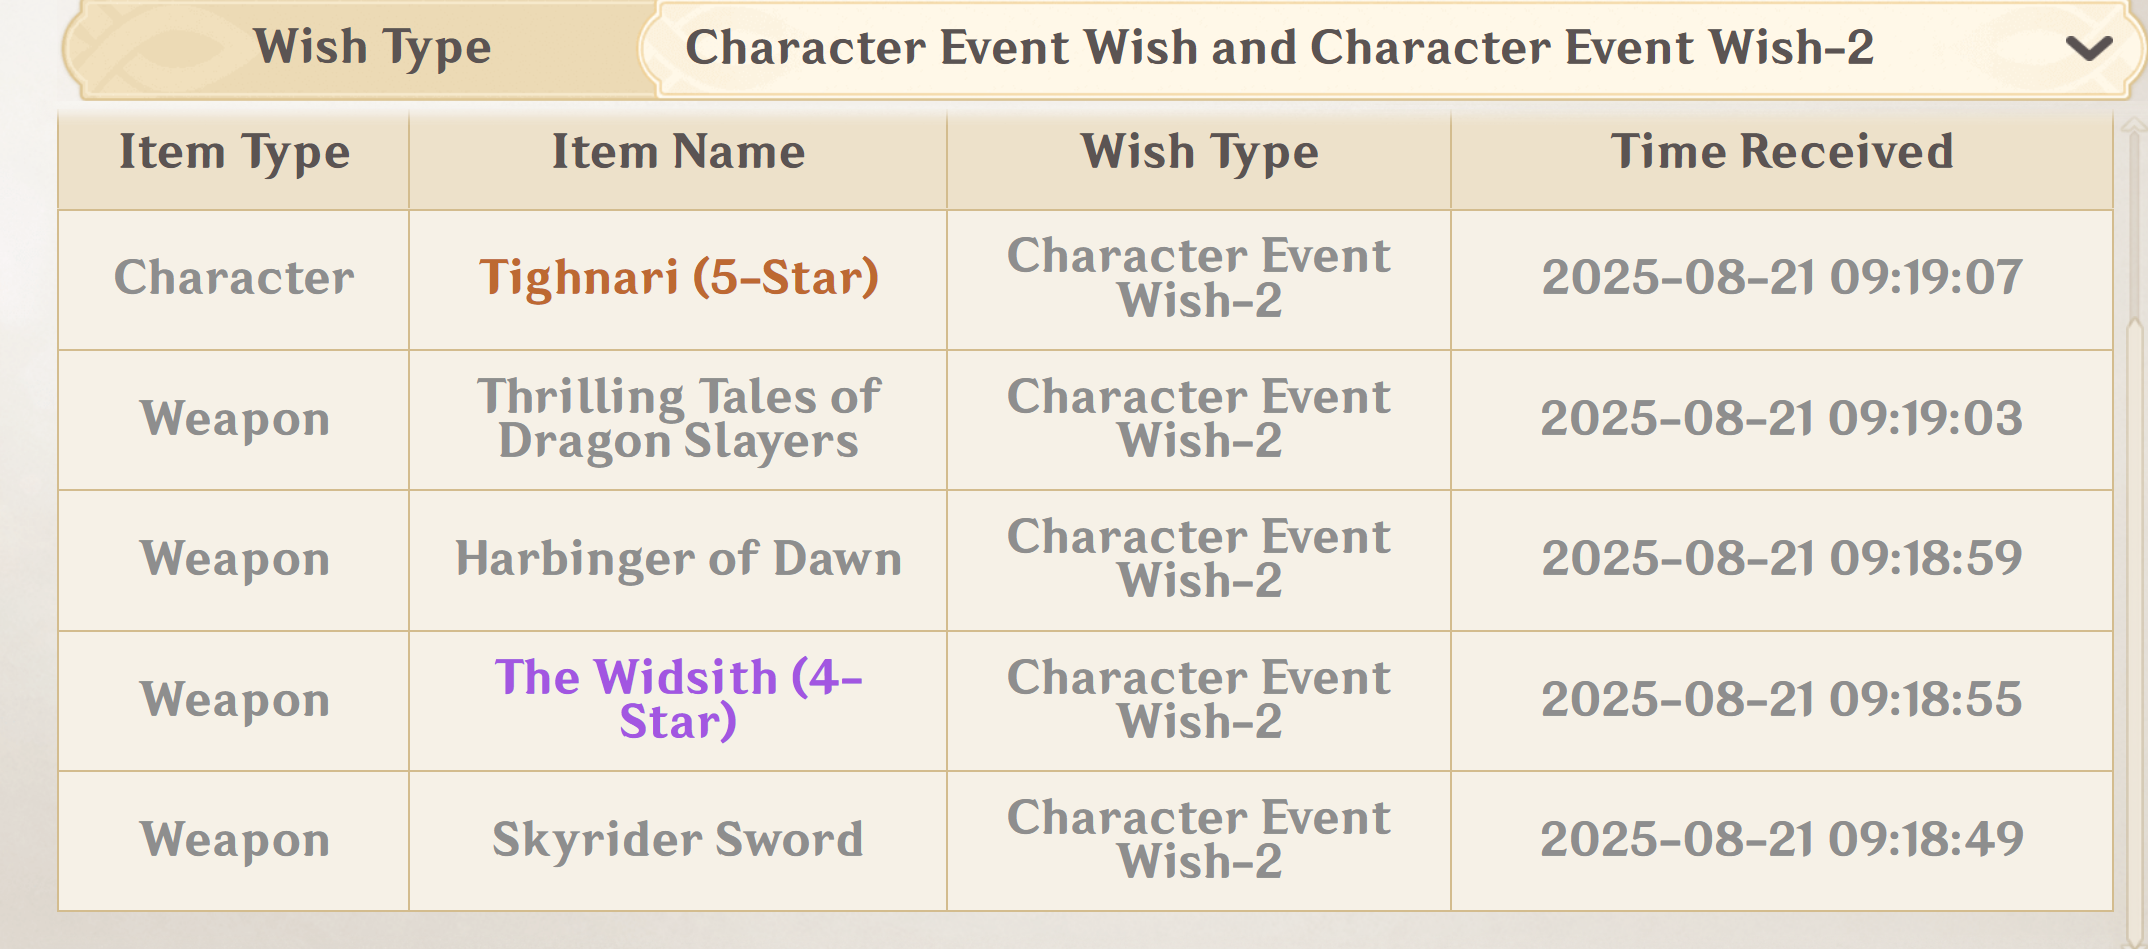Image resolution: width=2148 pixels, height=949 pixels.
Task: Click the 09:19:03 timestamp cell
Action: (x=1782, y=419)
